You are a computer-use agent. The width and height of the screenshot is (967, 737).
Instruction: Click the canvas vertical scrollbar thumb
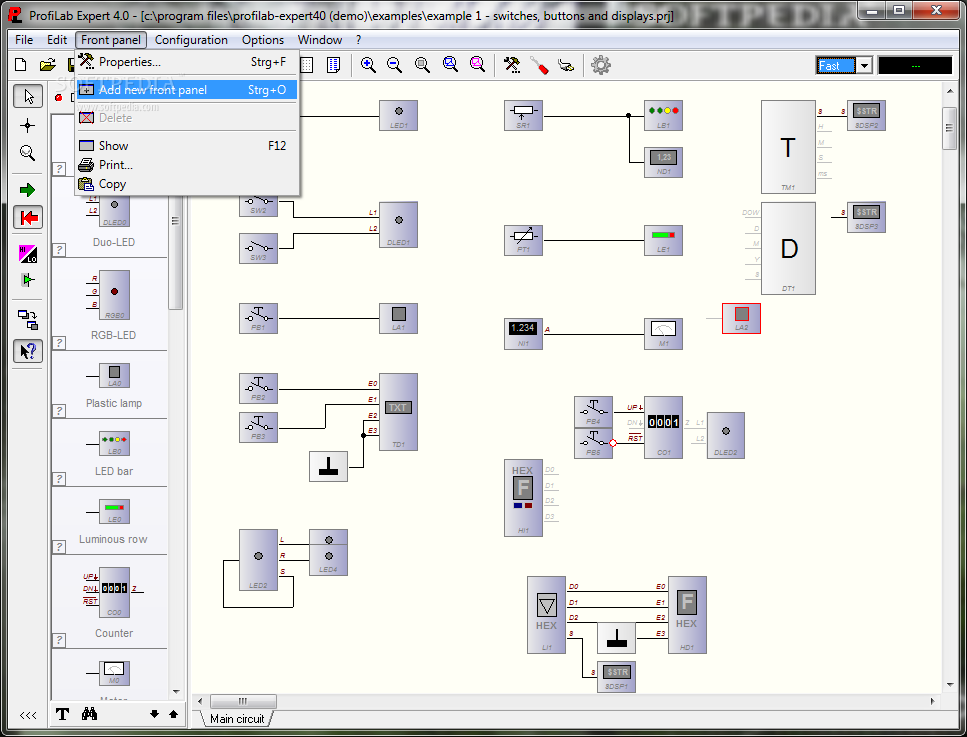(x=950, y=128)
